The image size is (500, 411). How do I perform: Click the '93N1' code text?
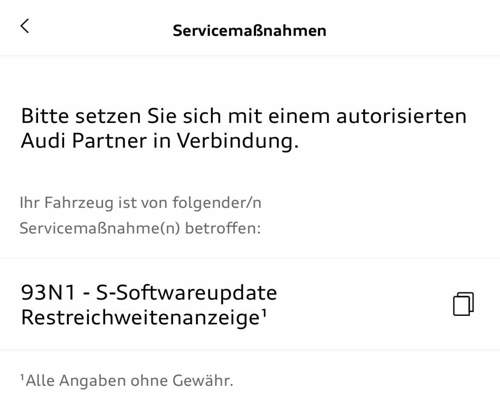48,293
